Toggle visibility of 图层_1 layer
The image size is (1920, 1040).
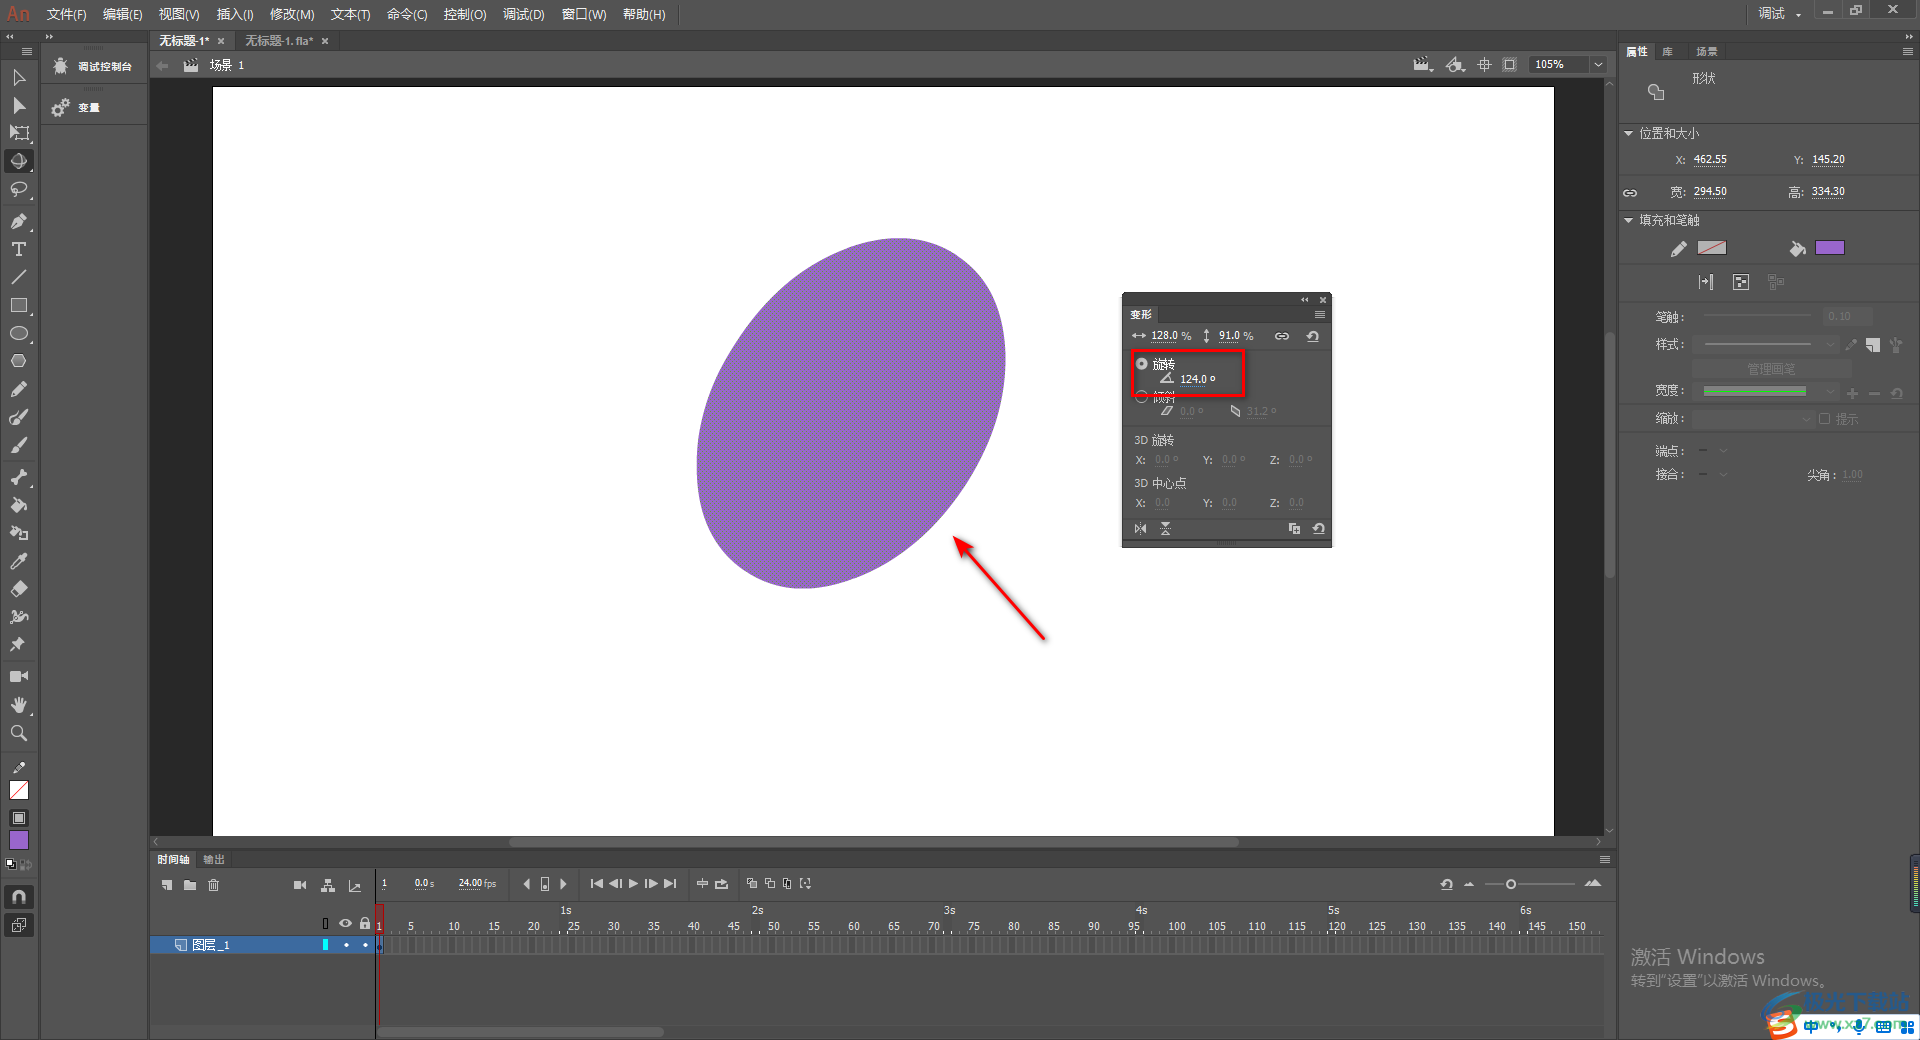[346, 945]
